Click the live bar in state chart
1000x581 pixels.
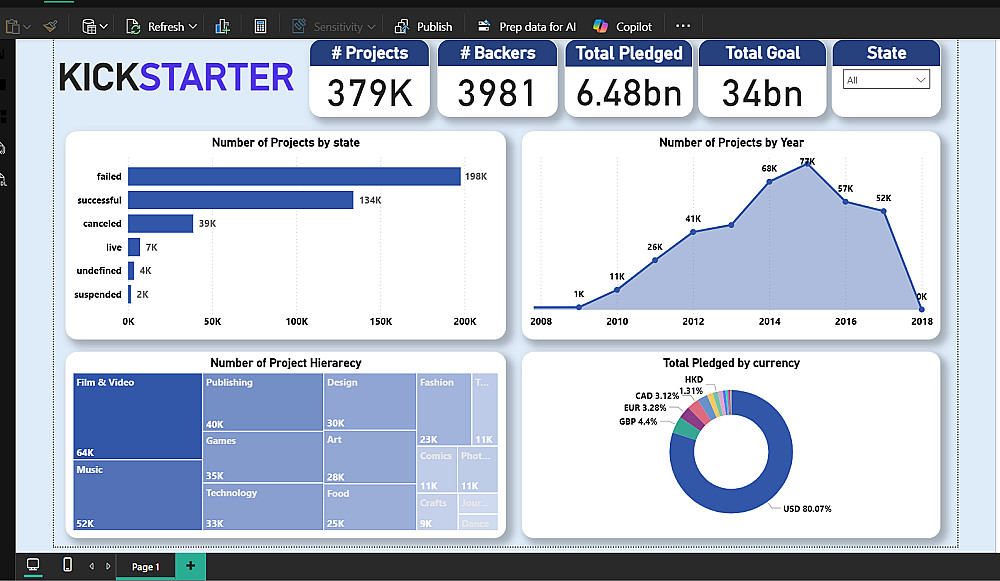click(134, 247)
